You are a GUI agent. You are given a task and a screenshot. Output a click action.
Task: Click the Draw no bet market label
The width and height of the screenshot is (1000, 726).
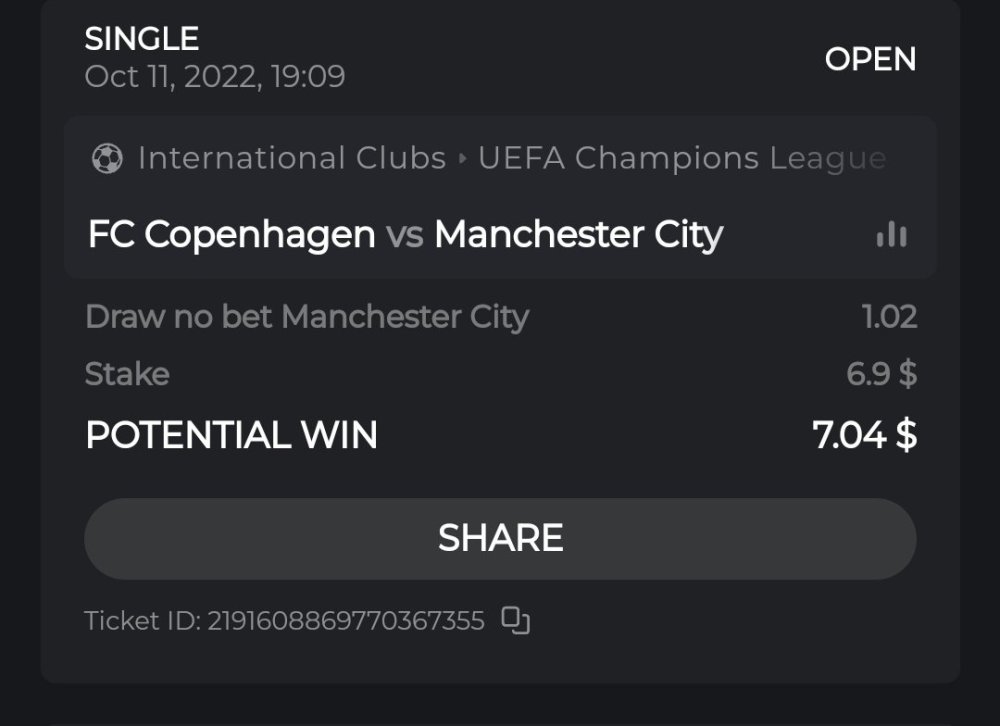coord(306,317)
